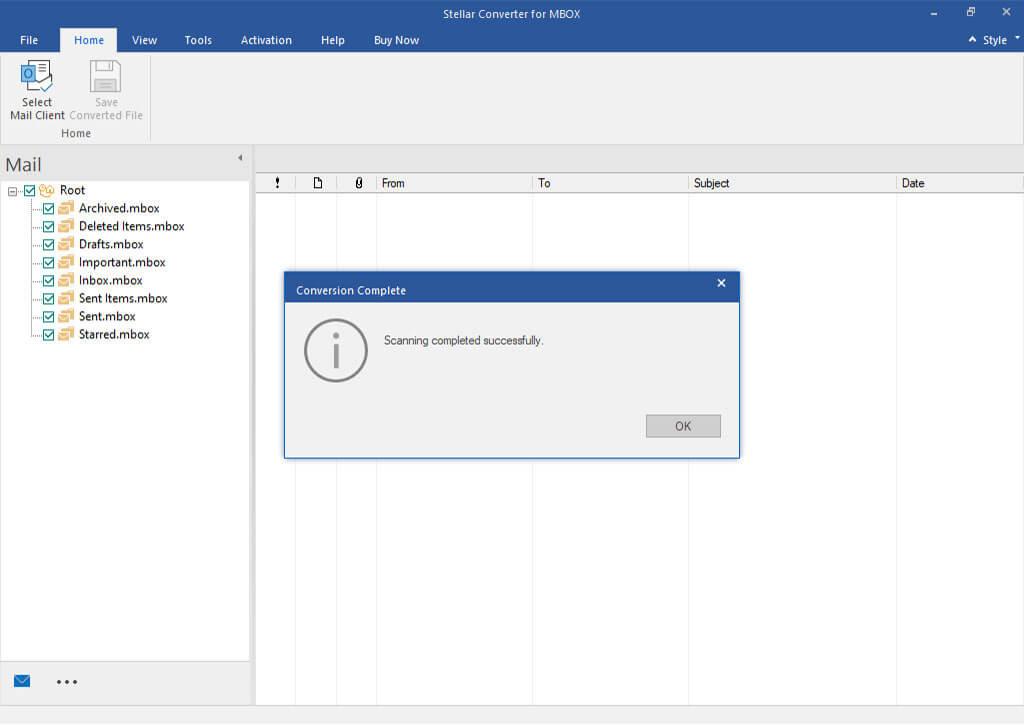Click the mail envelope icon in bottom panel
This screenshot has width=1024, height=725.
(22, 681)
